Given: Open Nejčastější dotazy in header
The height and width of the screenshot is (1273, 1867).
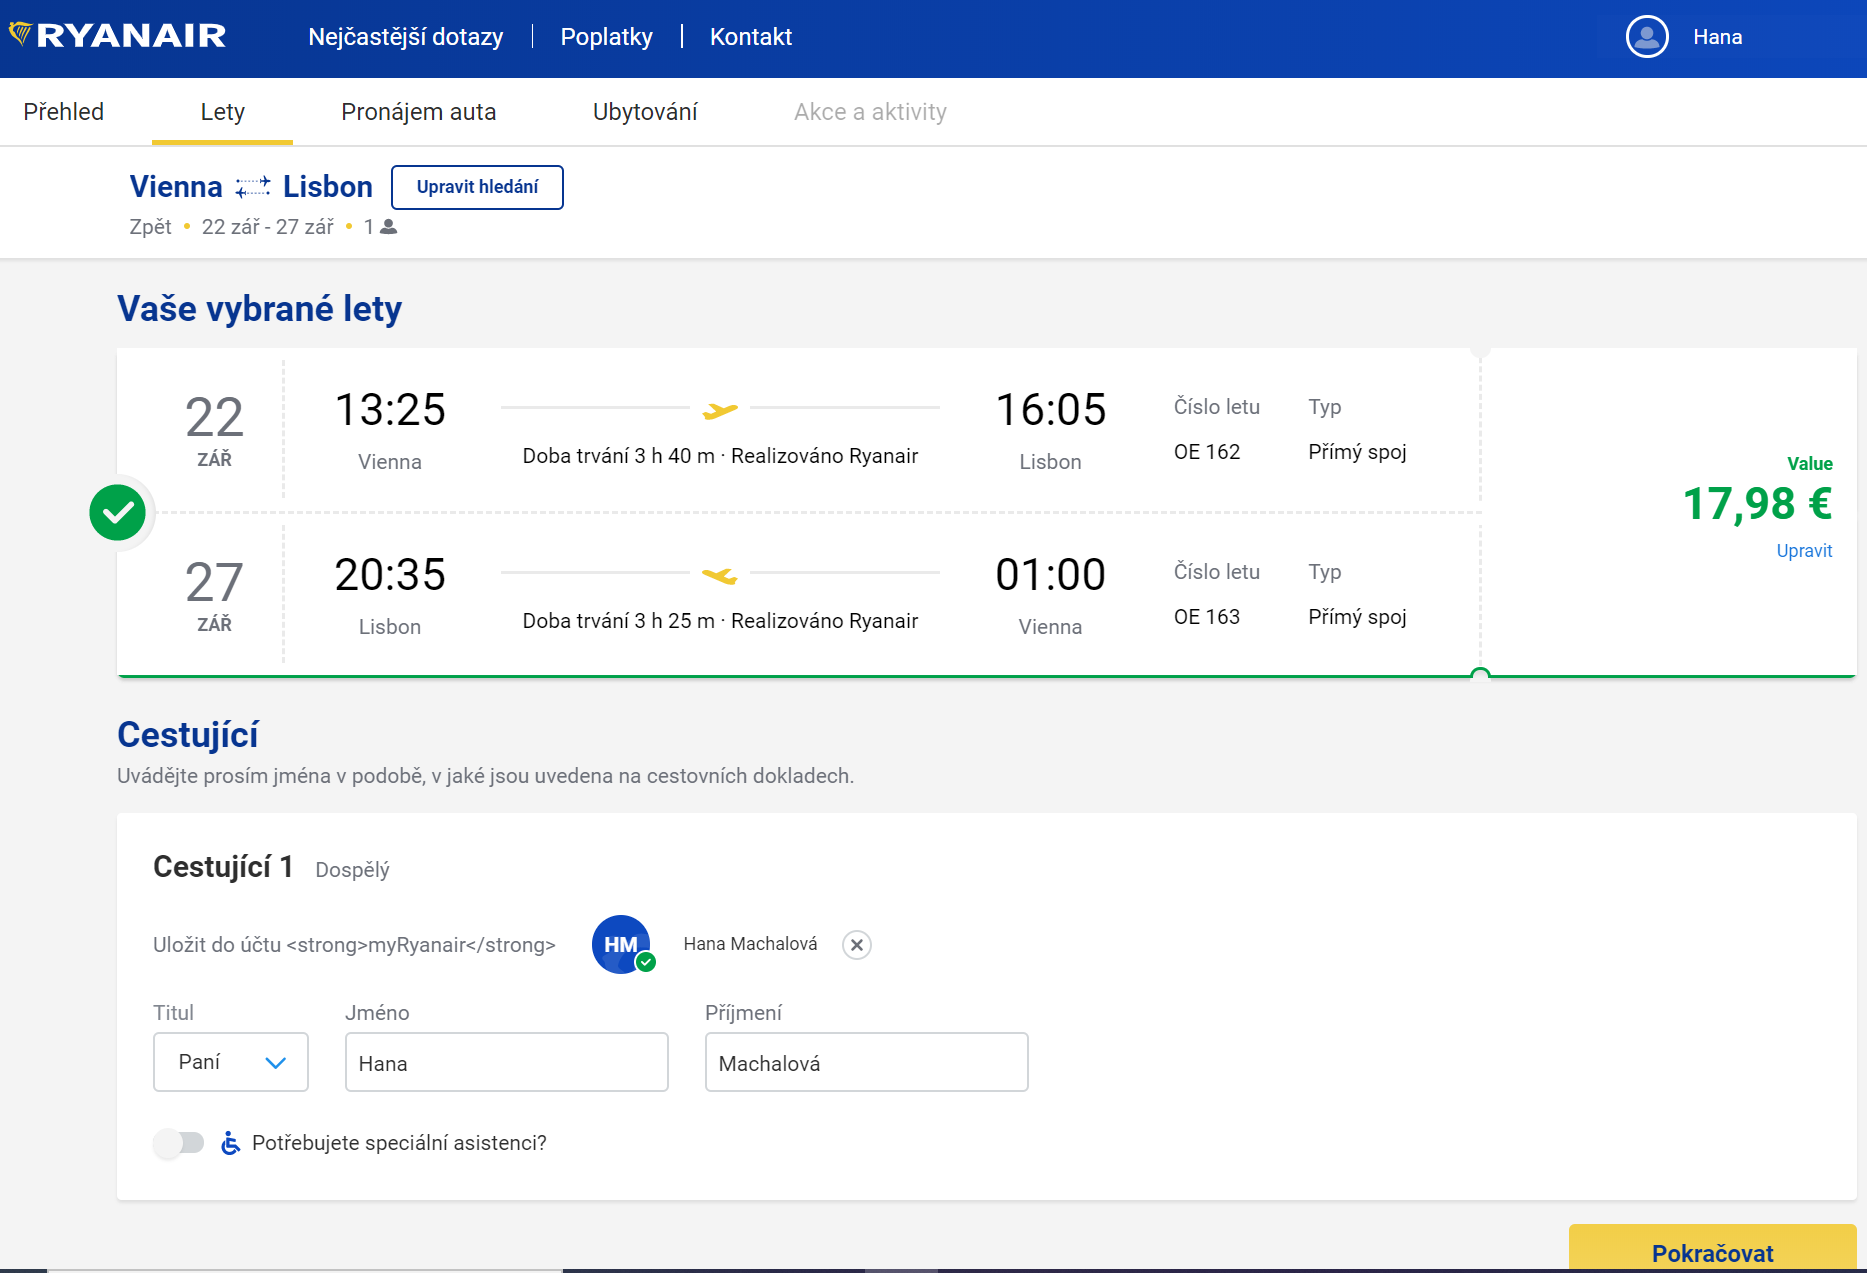Looking at the screenshot, I should 406,37.
